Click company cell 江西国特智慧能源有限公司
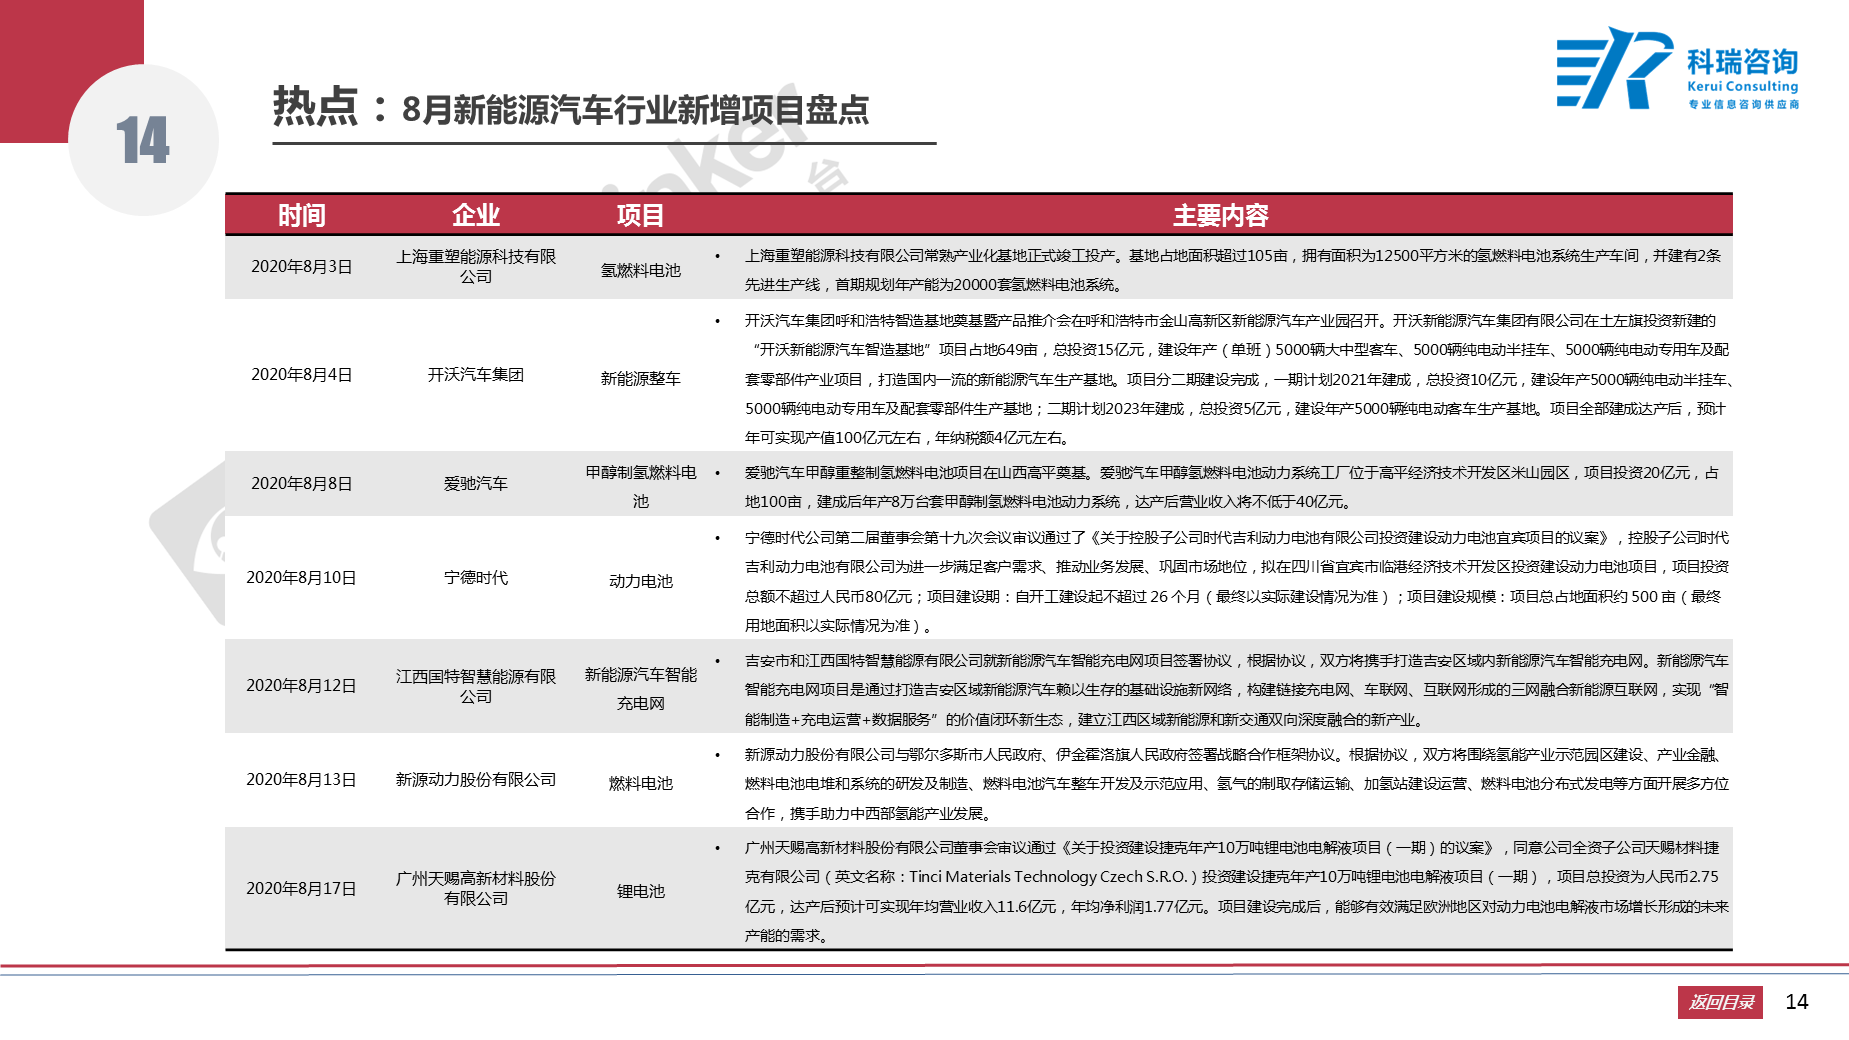 (x=476, y=686)
